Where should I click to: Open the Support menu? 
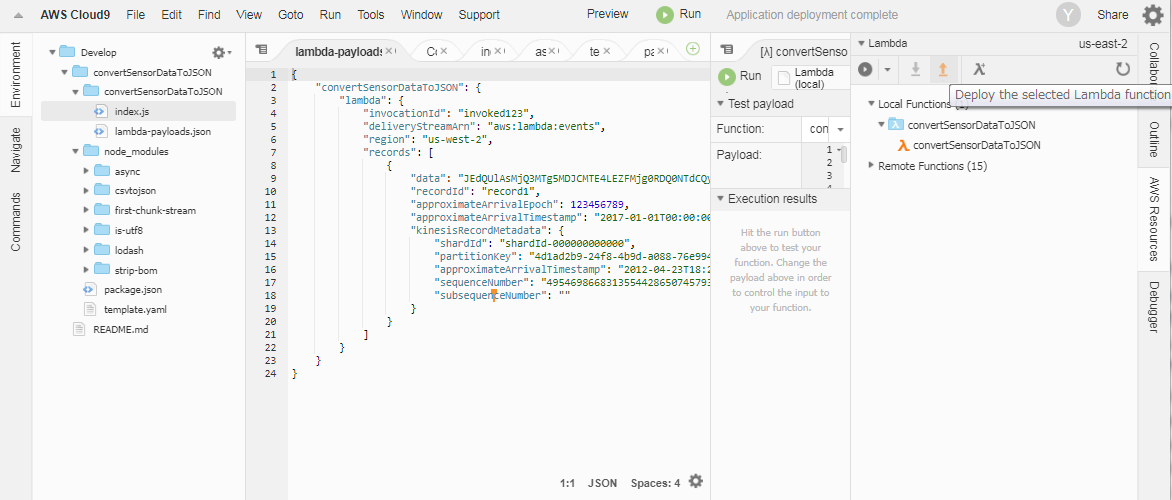pyautogui.click(x=479, y=15)
